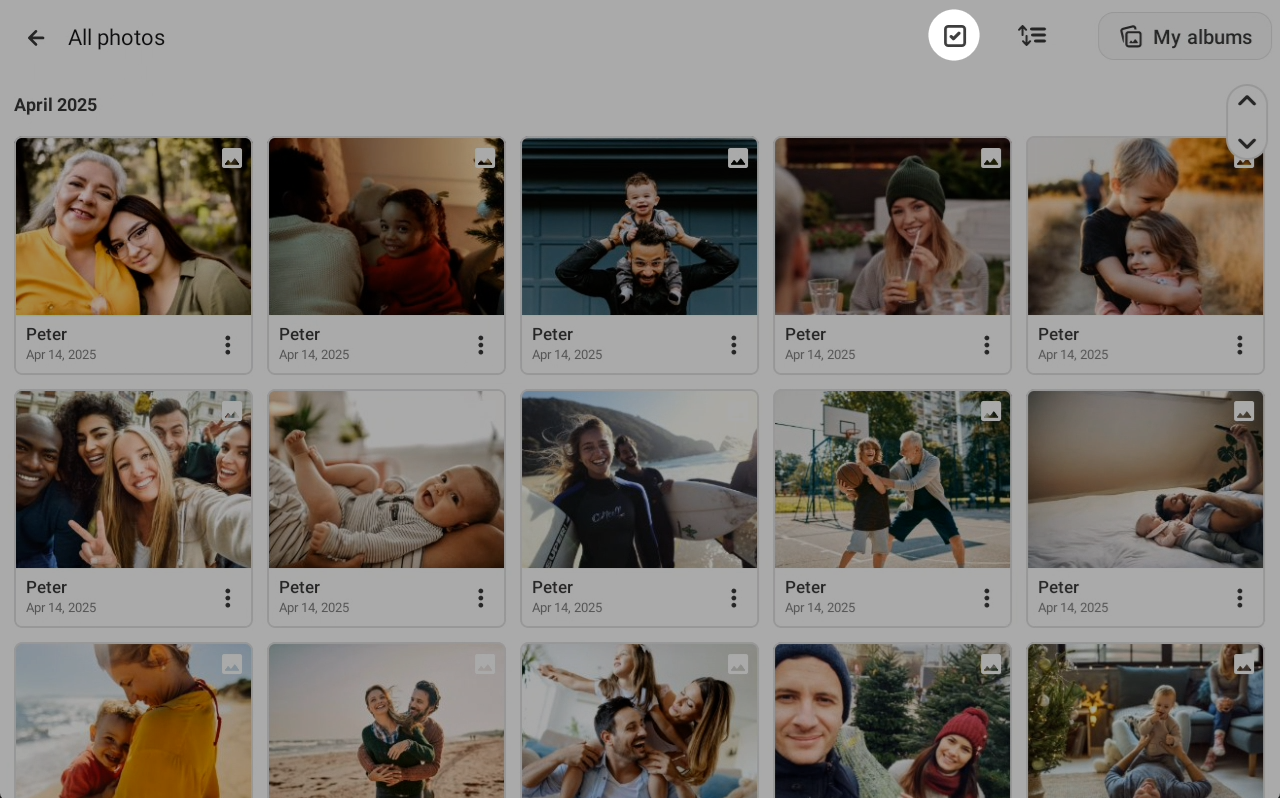Image resolution: width=1280 pixels, height=798 pixels.
Task: Open options for the surfer couple photo
Action: [x=734, y=598]
